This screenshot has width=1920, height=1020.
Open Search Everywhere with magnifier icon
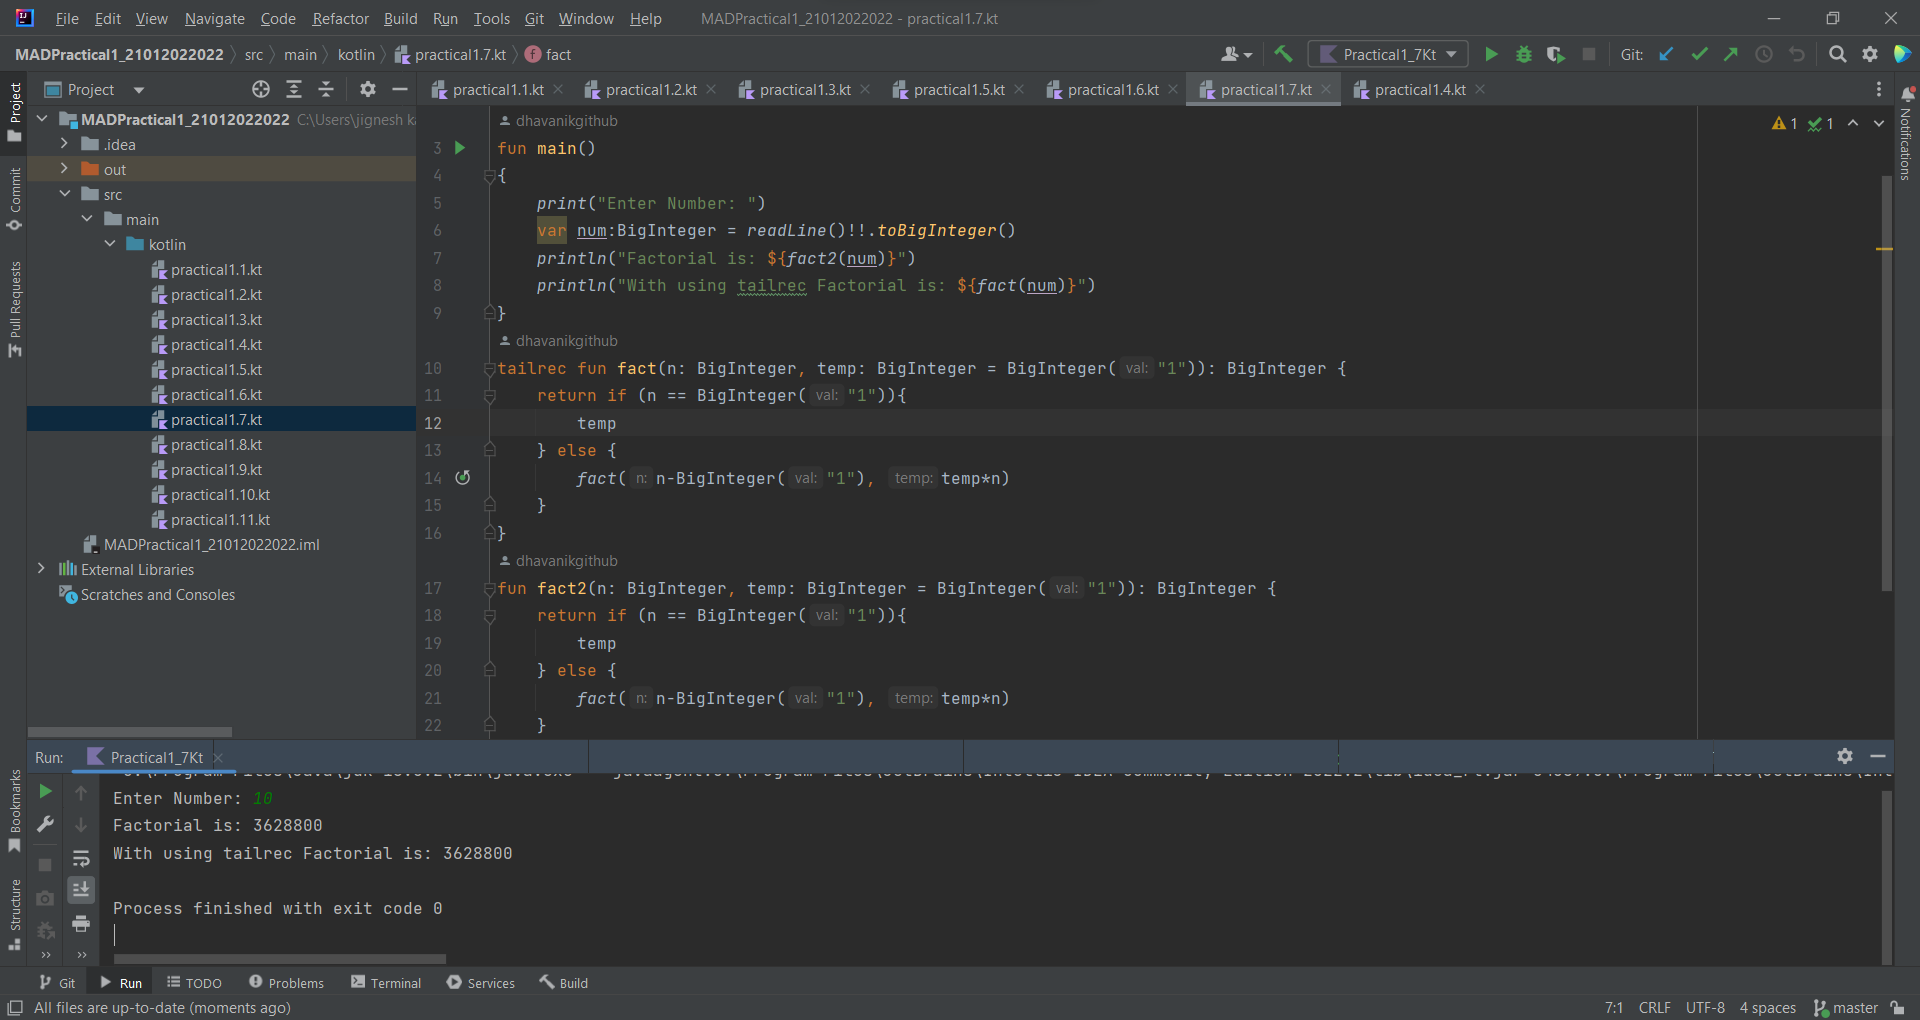(x=1838, y=54)
